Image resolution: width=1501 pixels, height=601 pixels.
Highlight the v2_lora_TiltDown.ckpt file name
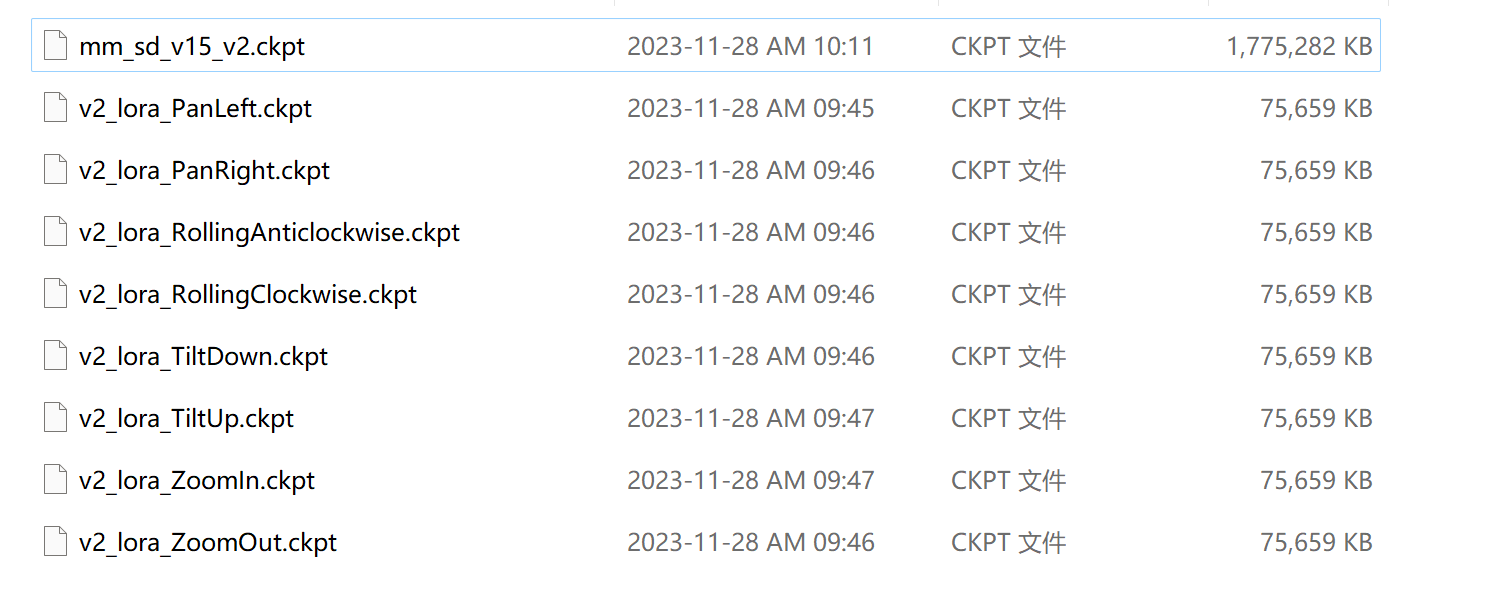203,357
